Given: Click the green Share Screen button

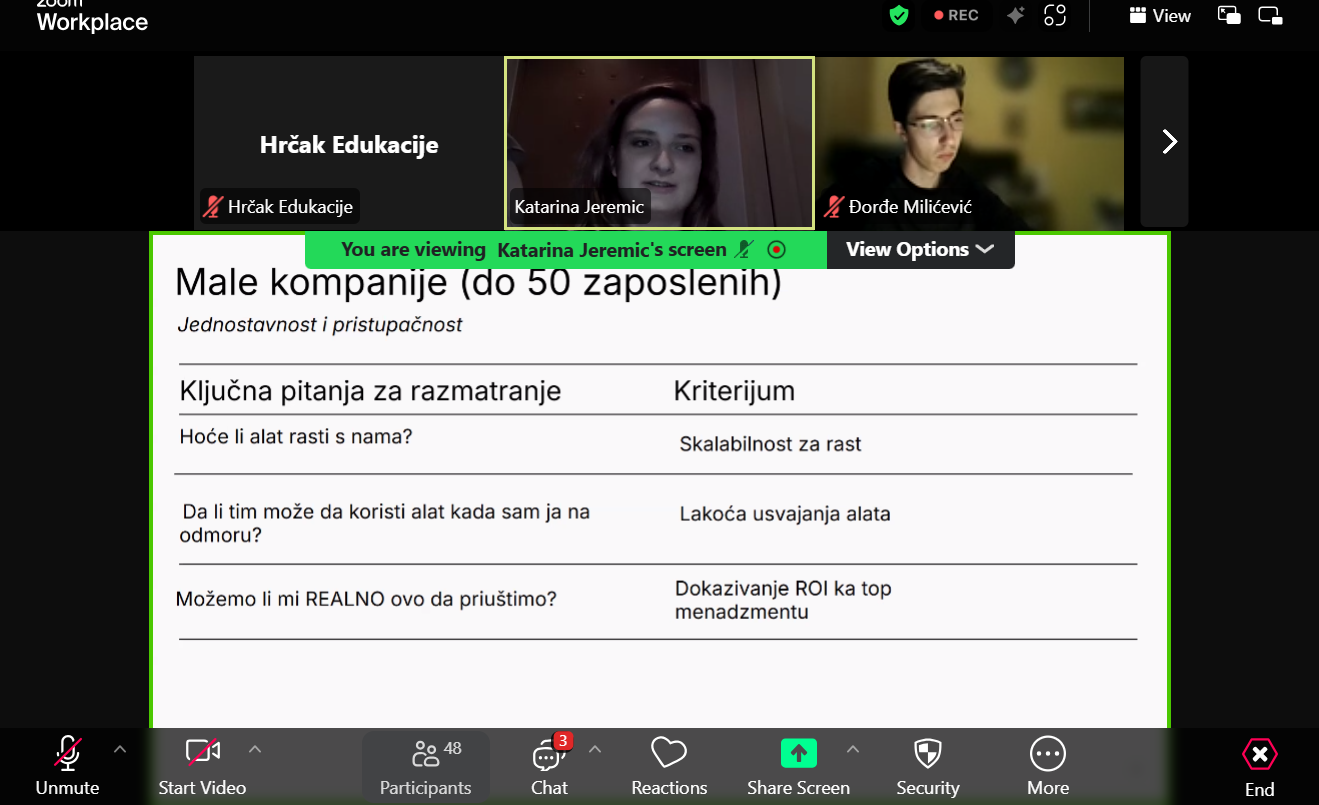Looking at the screenshot, I should point(798,767).
